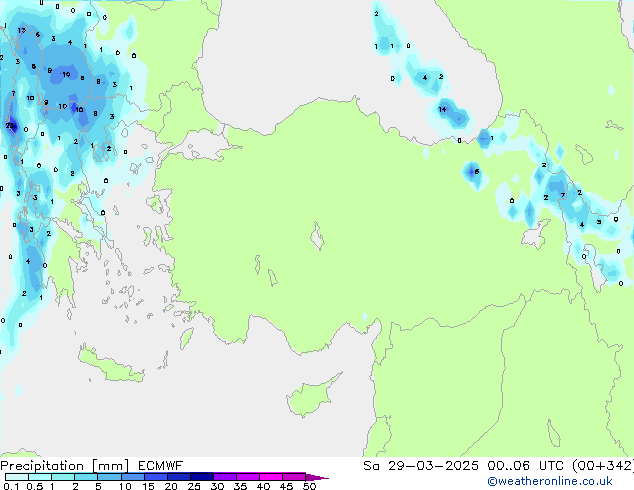Click the '35' legend label

point(240,486)
